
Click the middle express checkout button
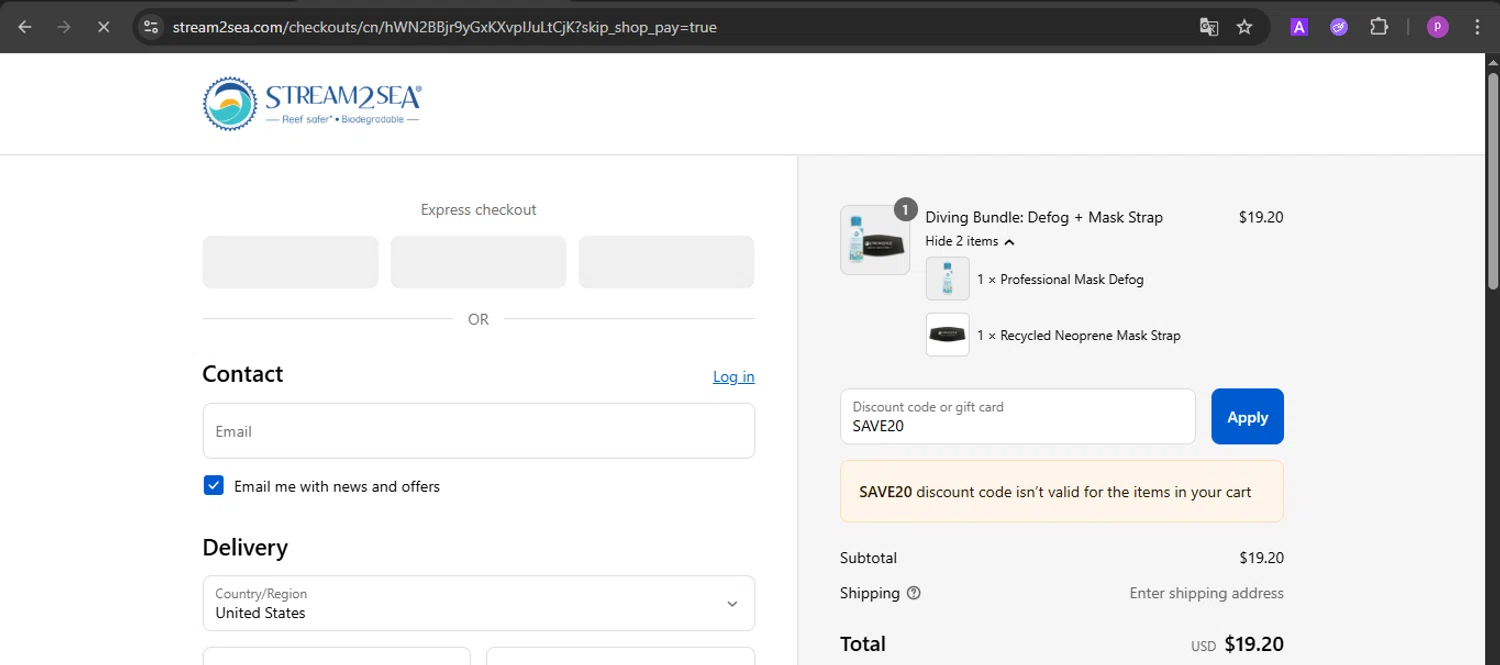point(478,262)
